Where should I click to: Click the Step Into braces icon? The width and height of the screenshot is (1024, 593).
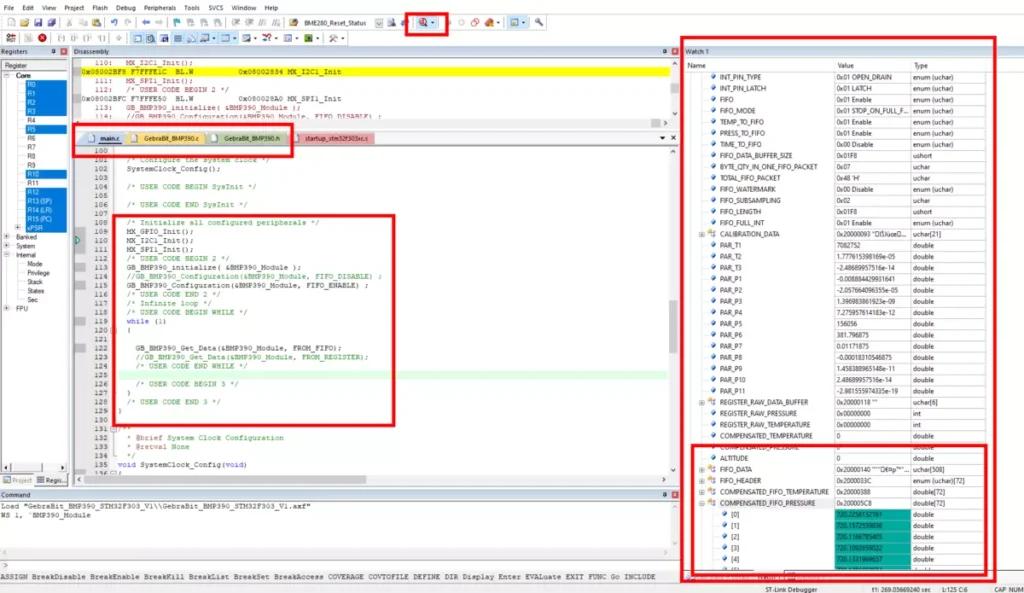(x=61, y=39)
